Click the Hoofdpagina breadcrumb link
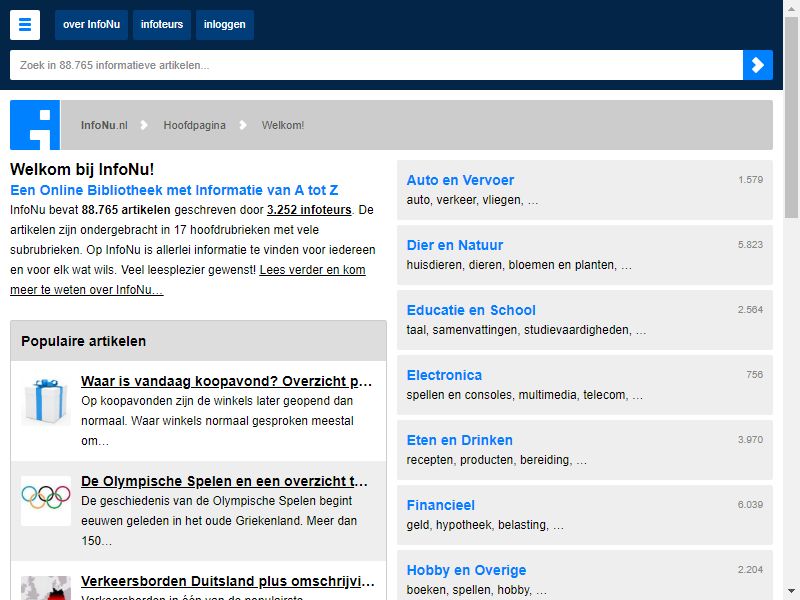This screenshot has width=800, height=600. (x=194, y=125)
